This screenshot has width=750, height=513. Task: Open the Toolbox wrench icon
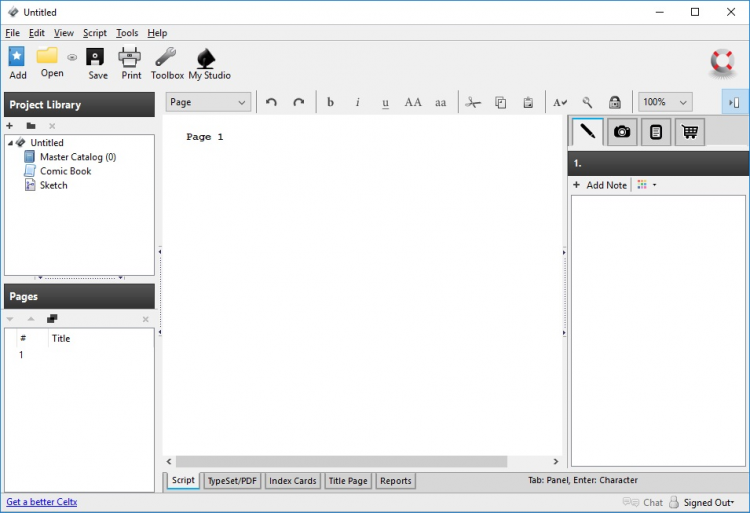click(x=167, y=58)
